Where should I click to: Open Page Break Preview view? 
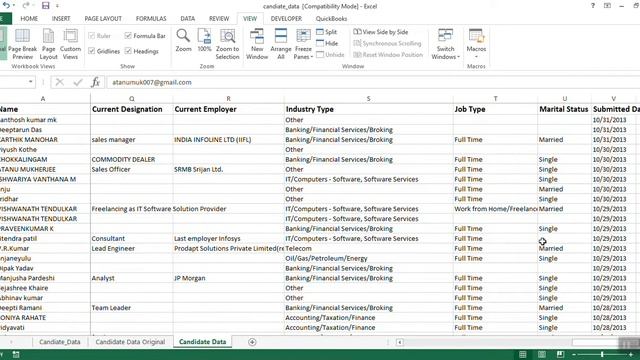22,44
